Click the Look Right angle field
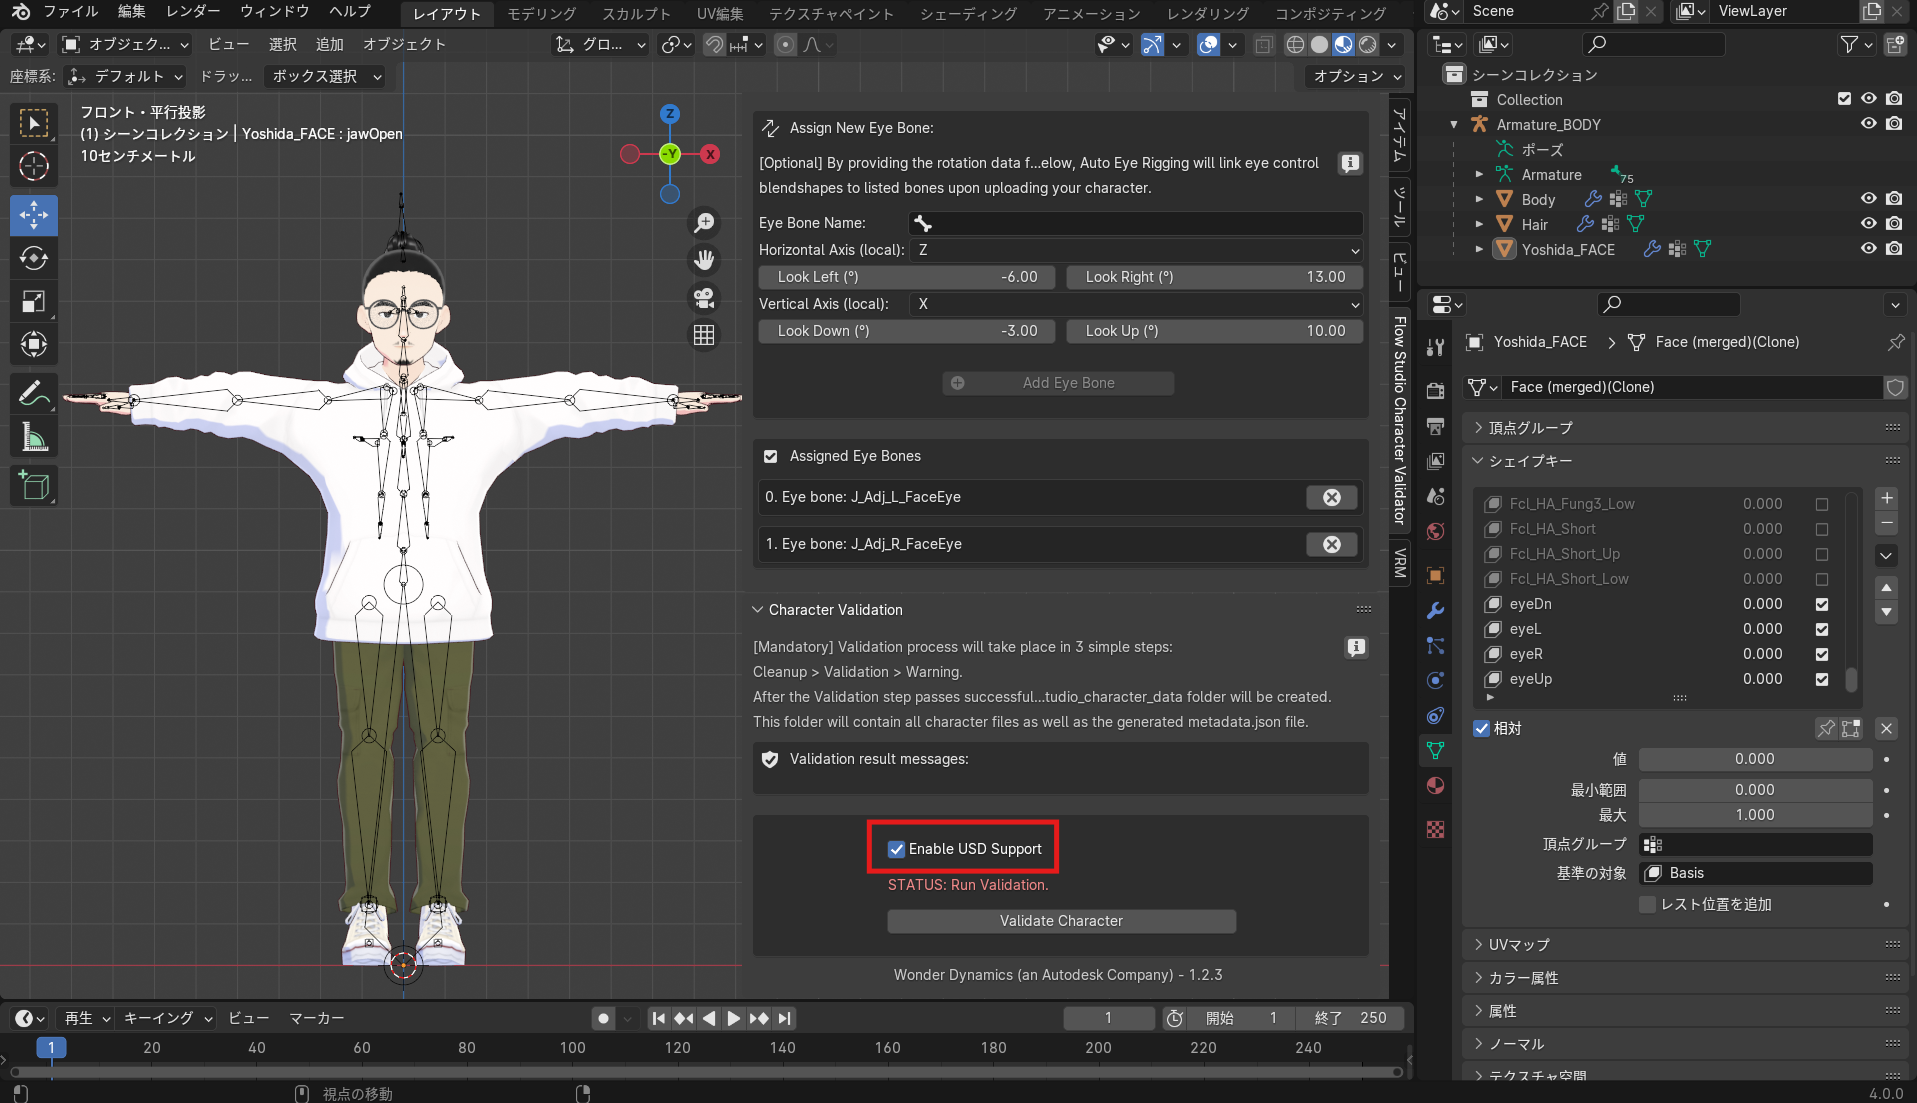Viewport: 1917px width, 1103px height. 1213,277
